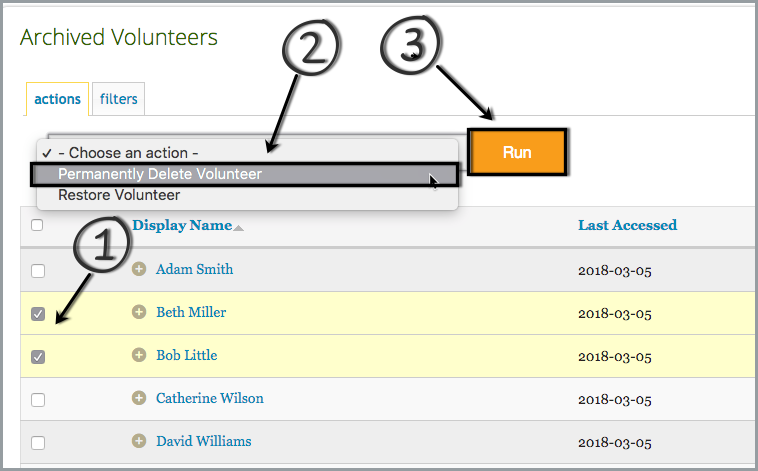Select the Catherine Wilson checkbox
Screen dimensions: 758x471
point(38,400)
